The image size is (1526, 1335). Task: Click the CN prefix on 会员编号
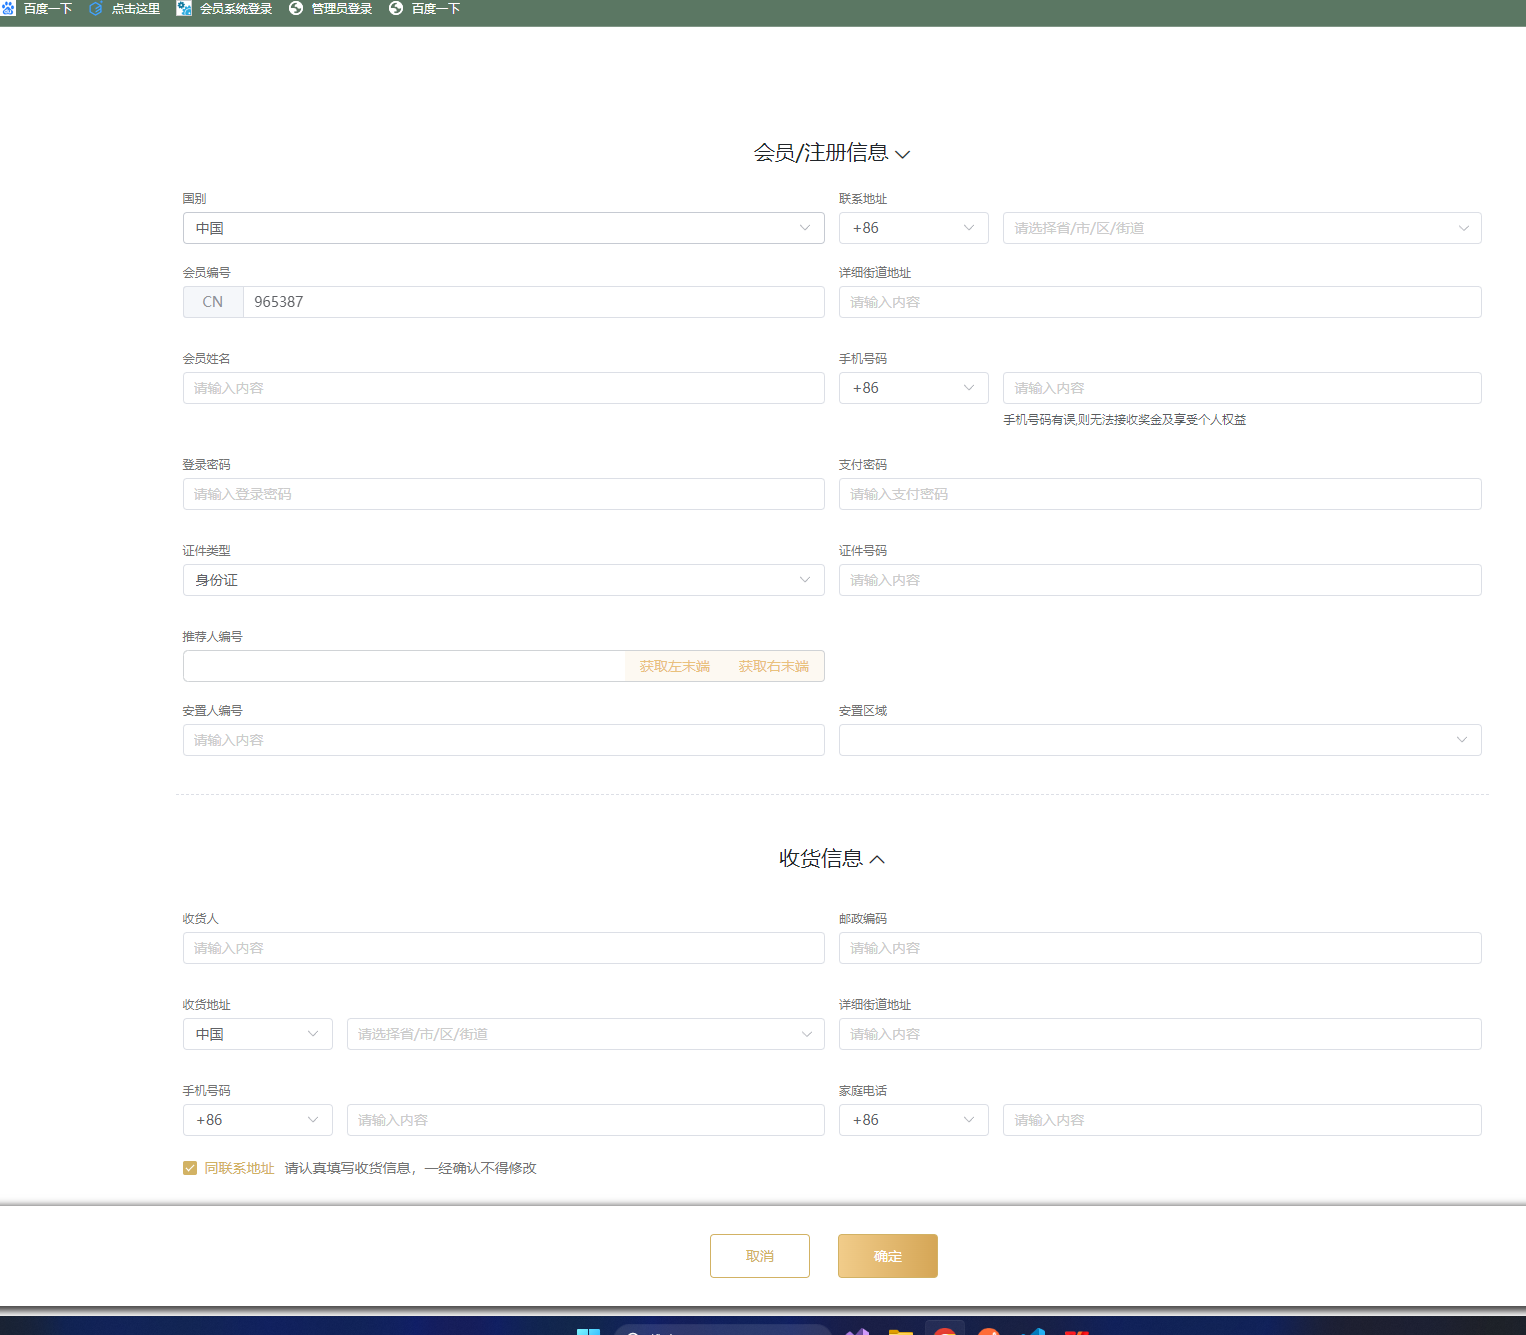coord(213,302)
